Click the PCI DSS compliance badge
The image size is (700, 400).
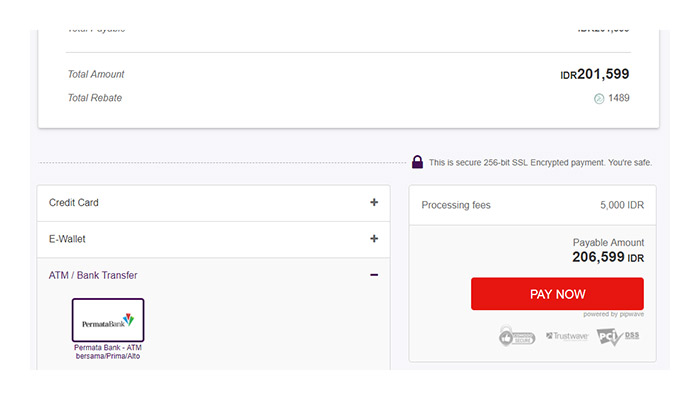[618, 336]
